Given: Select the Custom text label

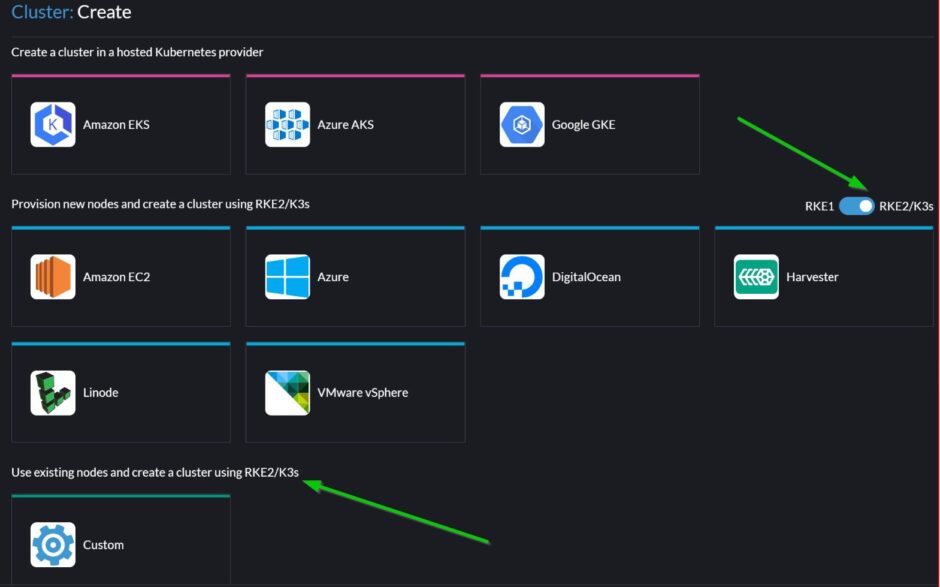Looking at the screenshot, I should 103,545.
